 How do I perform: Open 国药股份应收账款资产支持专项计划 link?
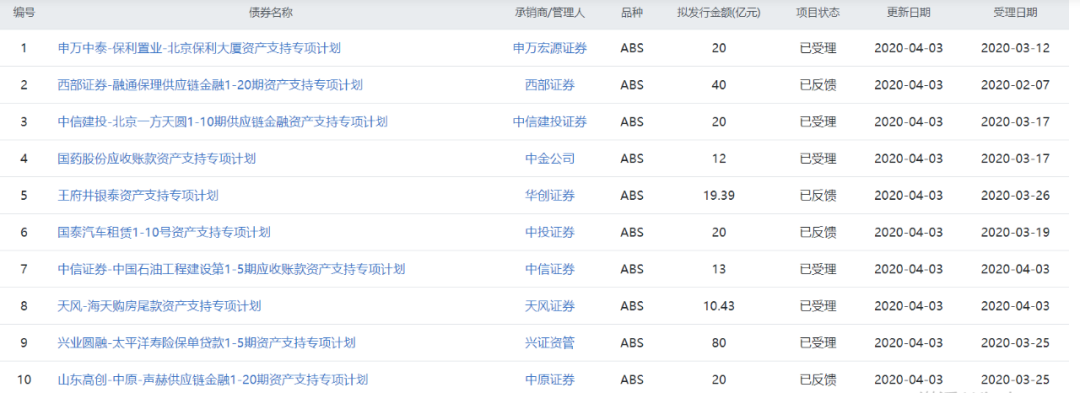coord(157,159)
